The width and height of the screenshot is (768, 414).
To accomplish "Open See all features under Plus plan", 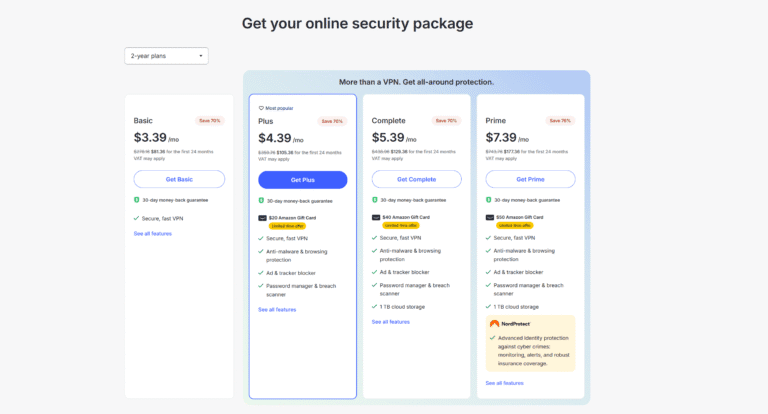I will pos(277,310).
